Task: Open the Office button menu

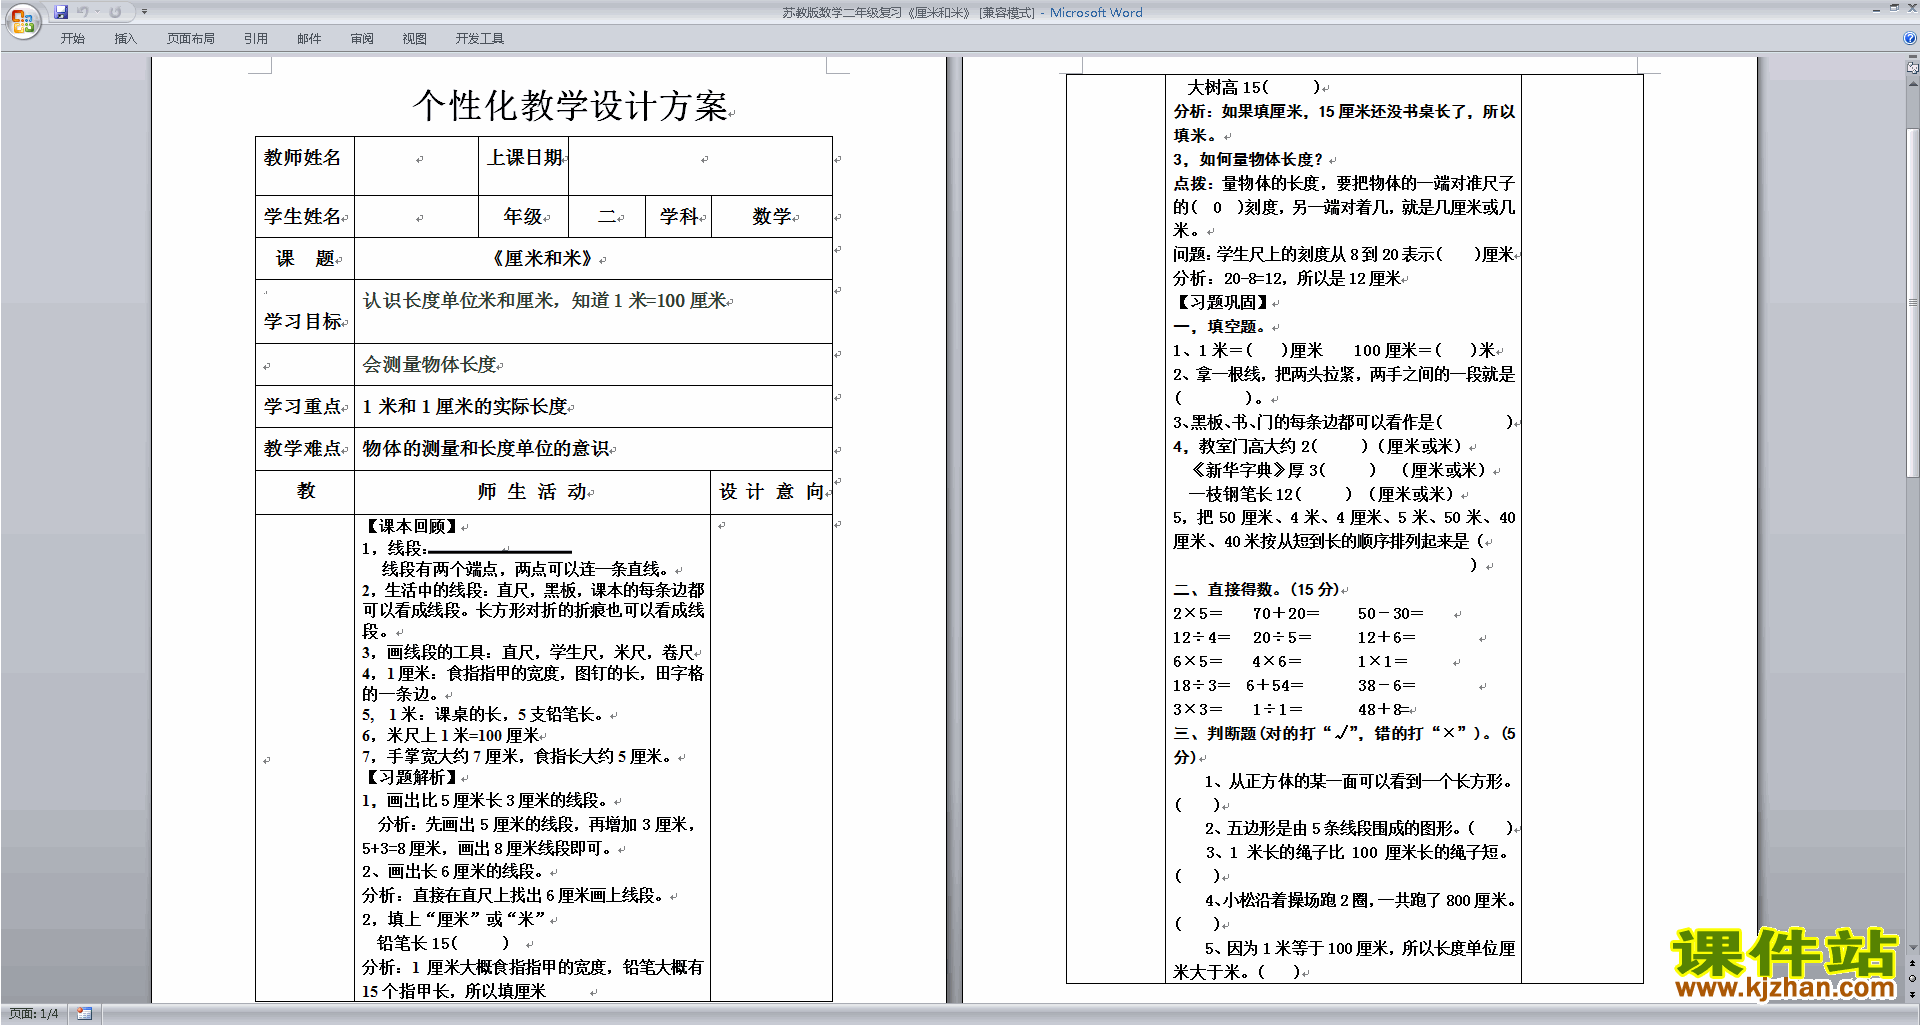Action: pos(22,20)
